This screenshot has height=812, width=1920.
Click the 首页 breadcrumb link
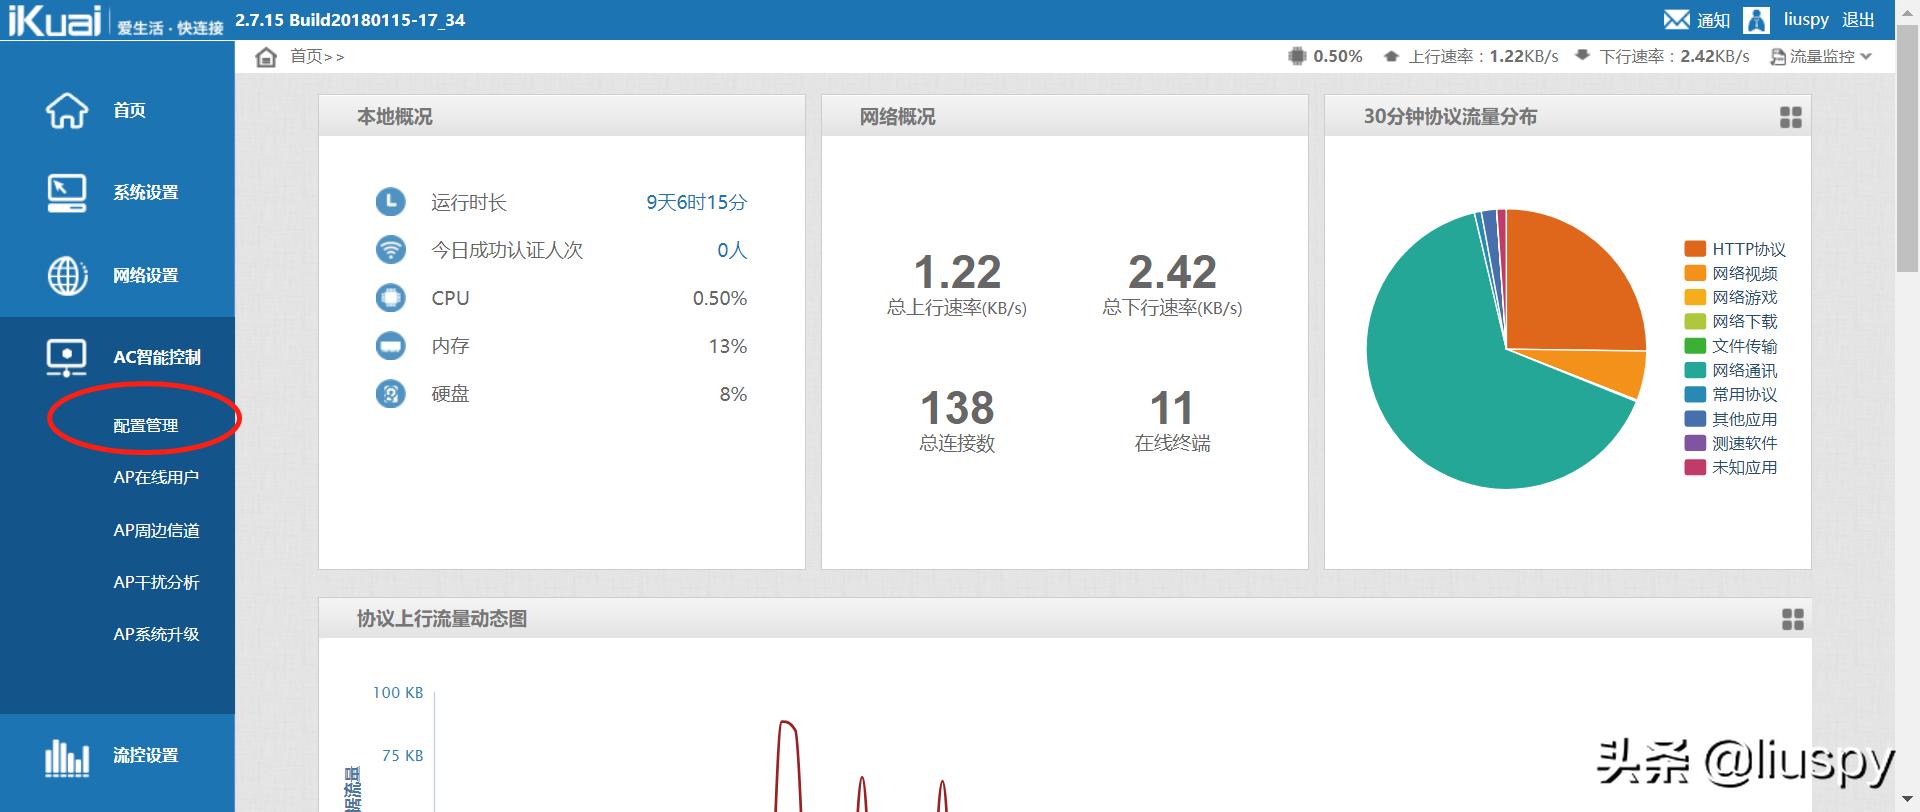[306, 57]
